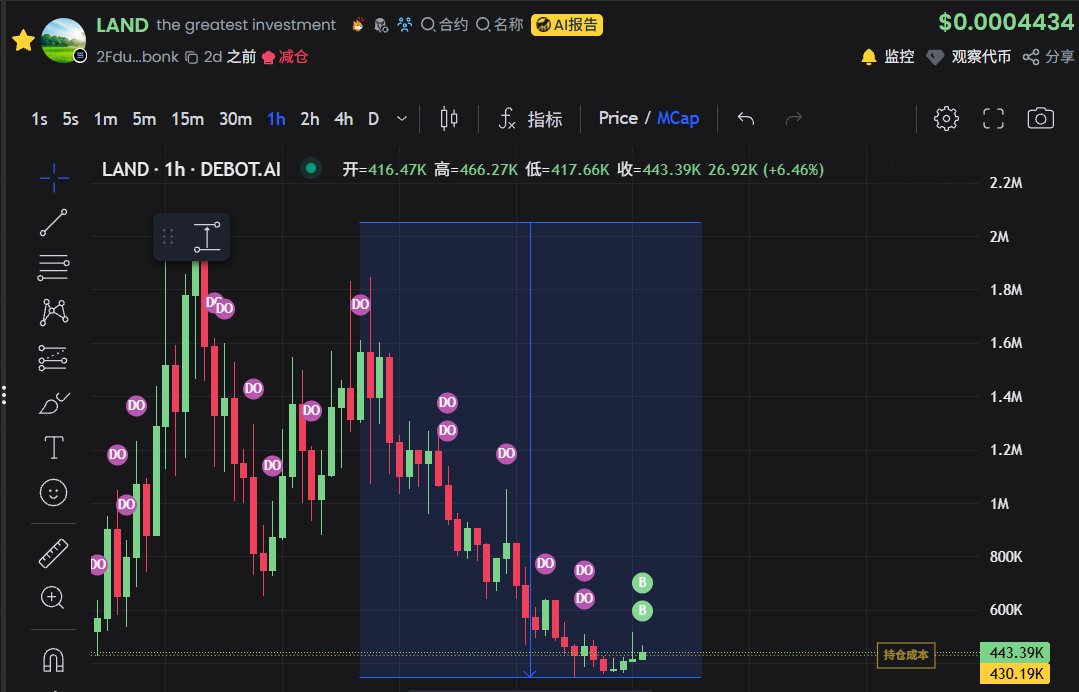Click the 持仓成本 cost label

pos(906,655)
